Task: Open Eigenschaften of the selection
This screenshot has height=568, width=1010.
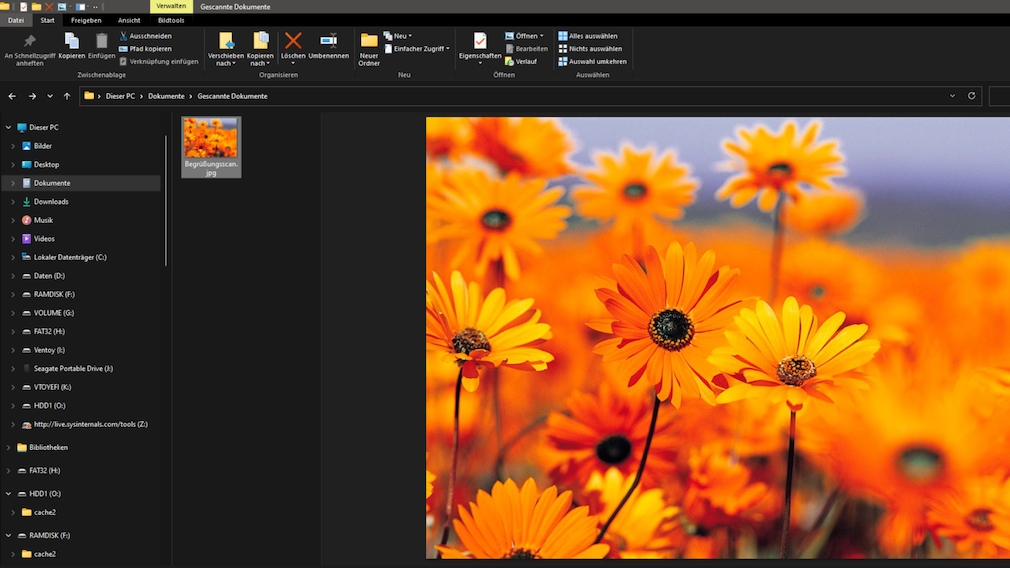Action: pyautogui.click(x=480, y=47)
